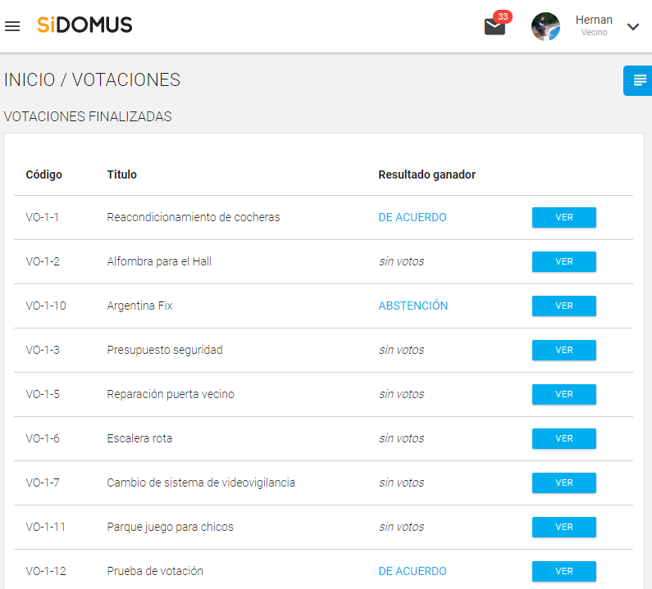Image resolution: width=652 pixels, height=589 pixels.
Task: Click the blue side panel list icon
Action: click(x=639, y=80)
